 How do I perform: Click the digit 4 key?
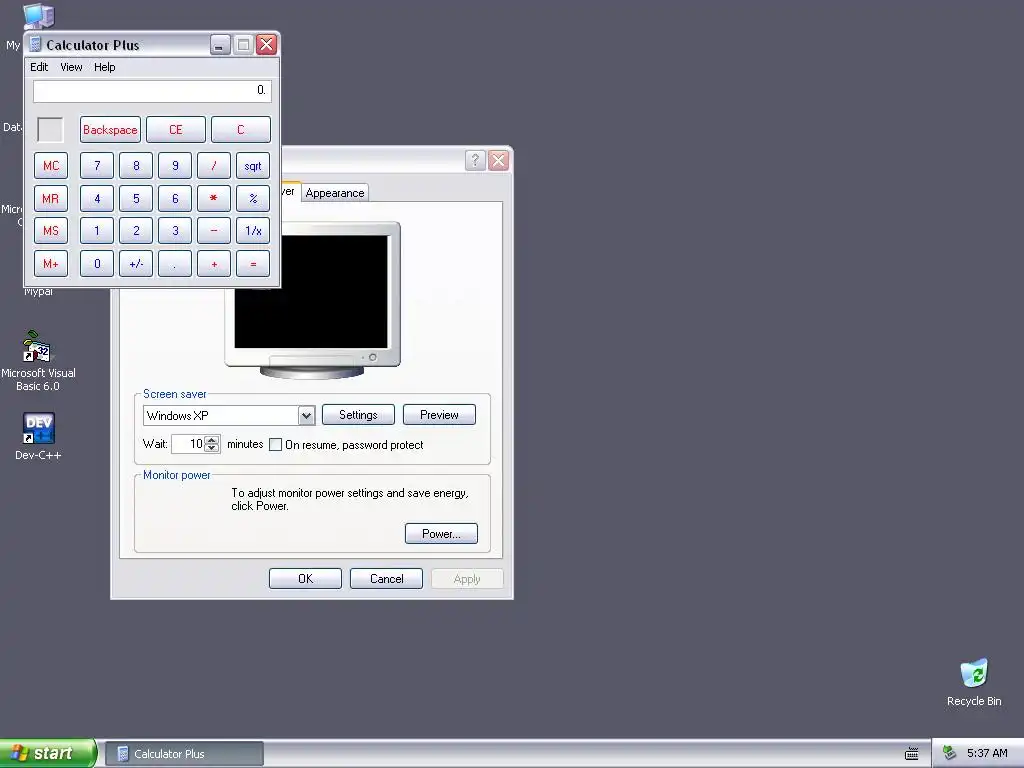[x=97, y=199]
